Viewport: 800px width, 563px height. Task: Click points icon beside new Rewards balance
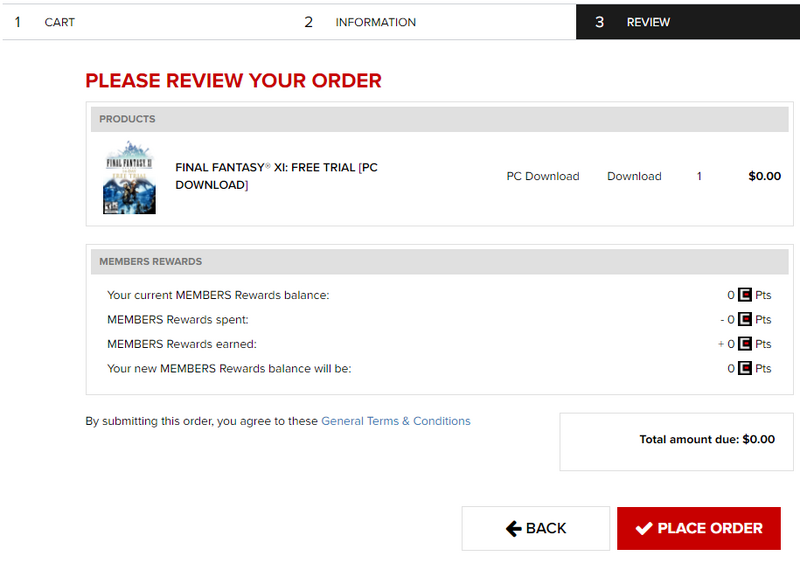[x=744, y=369]
